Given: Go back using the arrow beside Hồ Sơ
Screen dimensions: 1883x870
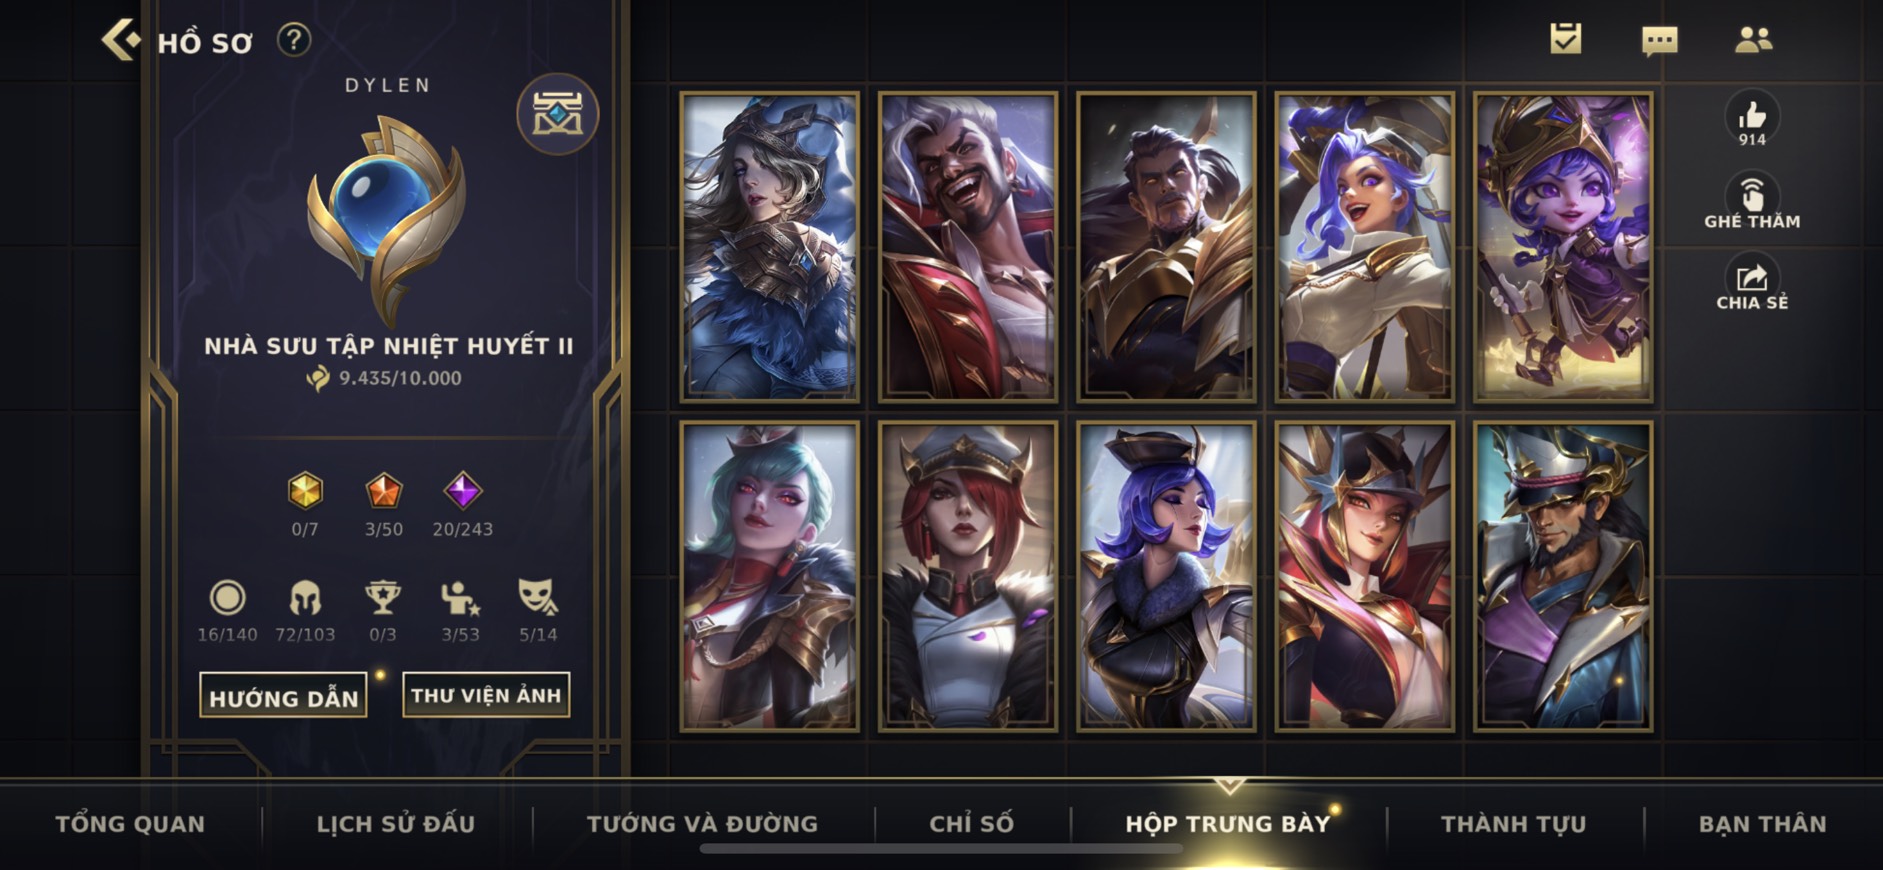Looking at the screenshot, I should pyautogui.click(x=121, y=40).
